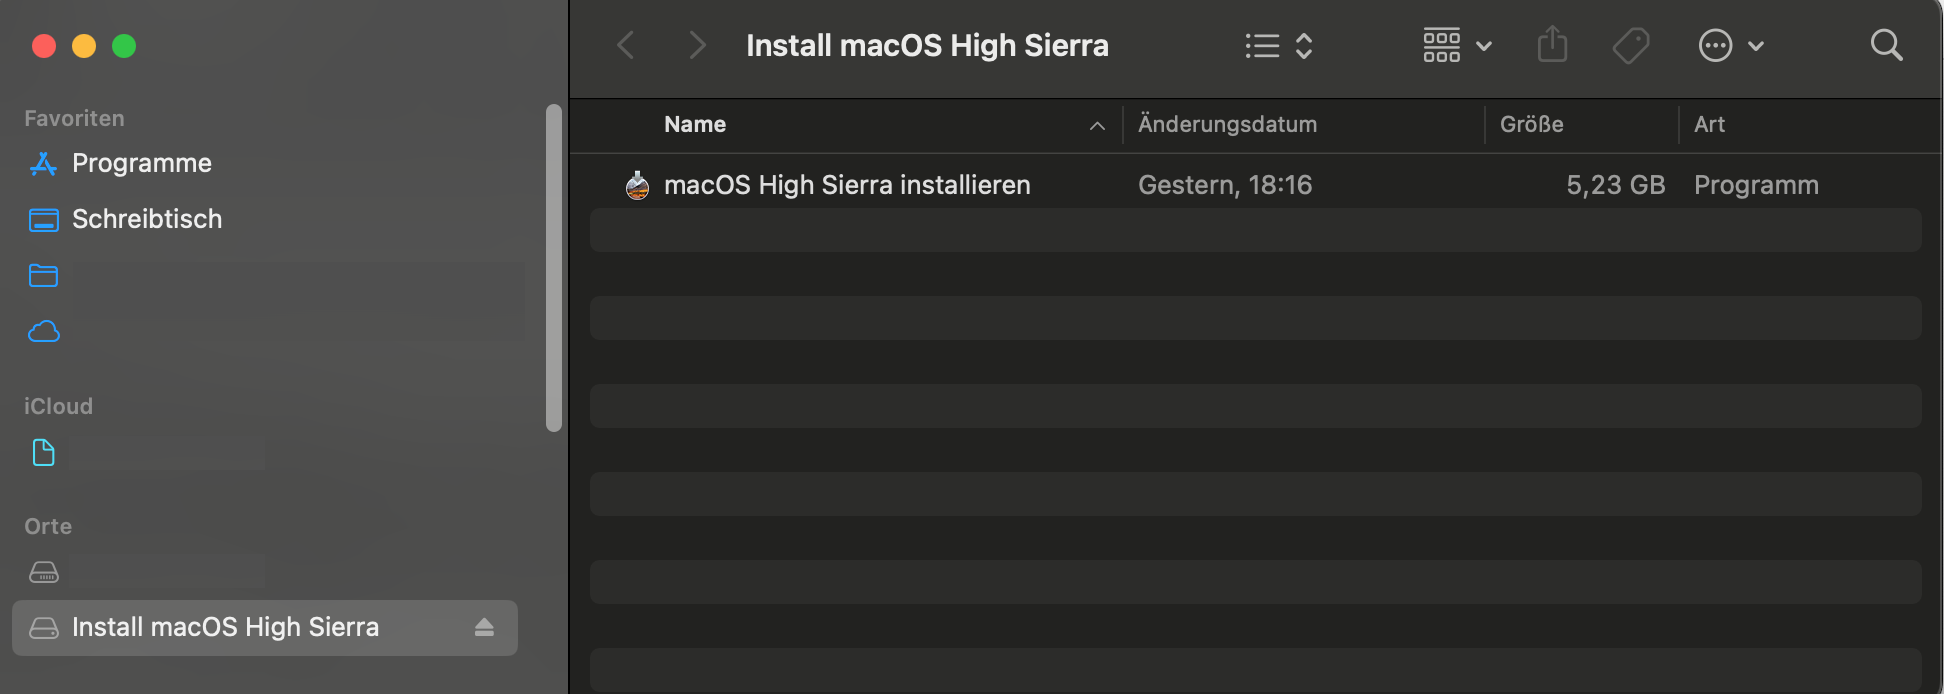Viewport: 1944px width, 694px height.
Task: Sort by Art column header
Action: click(1709, 125)
